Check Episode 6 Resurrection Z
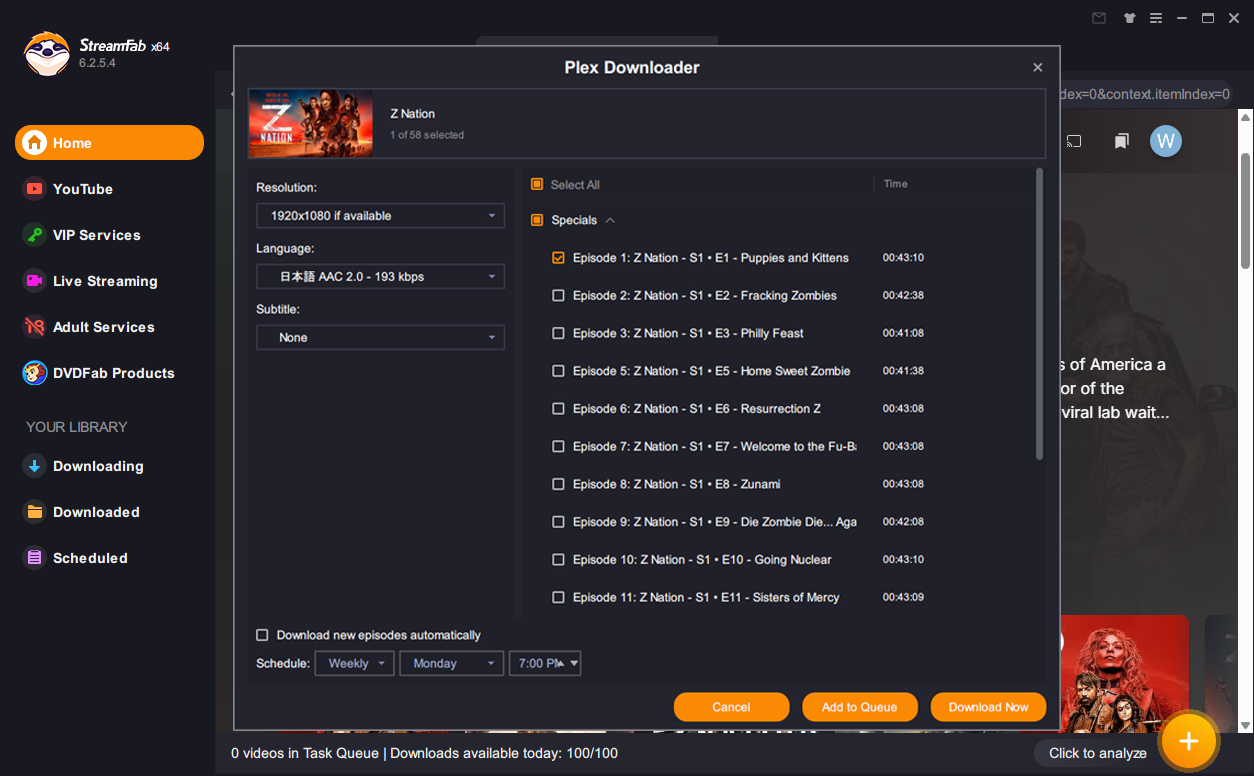 pyautogui.click(x=559, y=409)
